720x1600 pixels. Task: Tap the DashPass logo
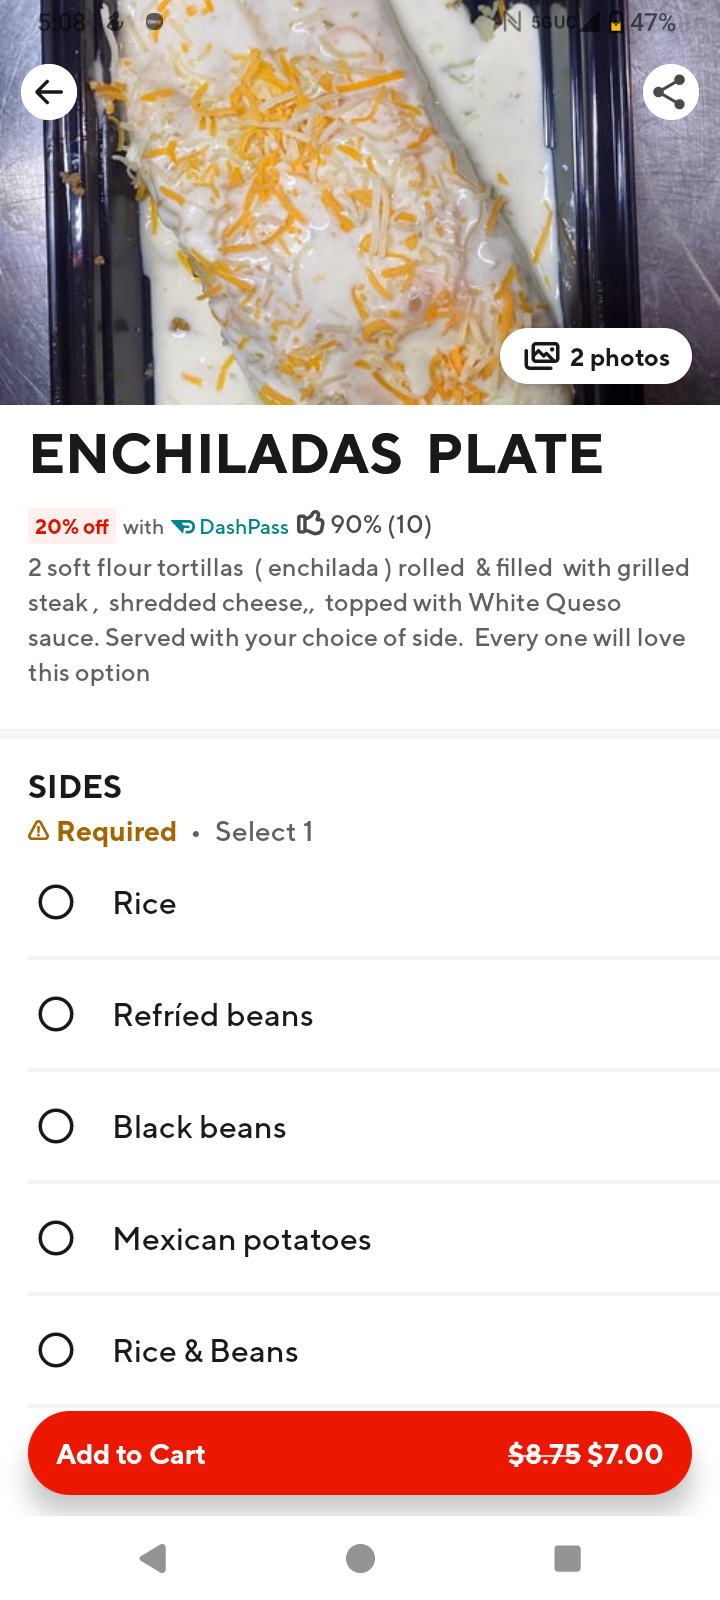(x=230, y=527)
